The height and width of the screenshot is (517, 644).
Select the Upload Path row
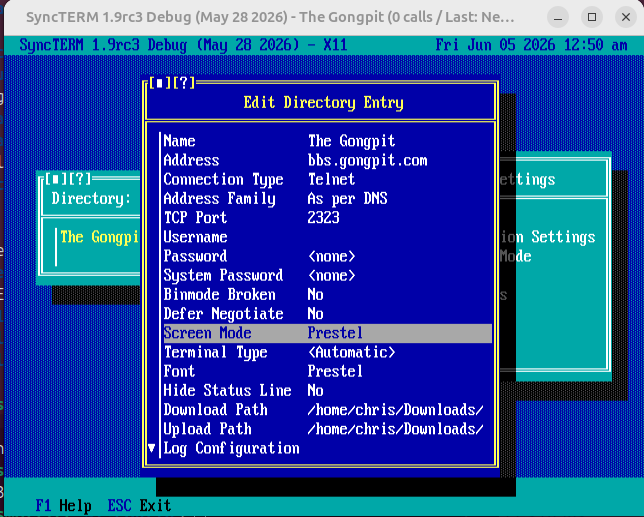327,429
